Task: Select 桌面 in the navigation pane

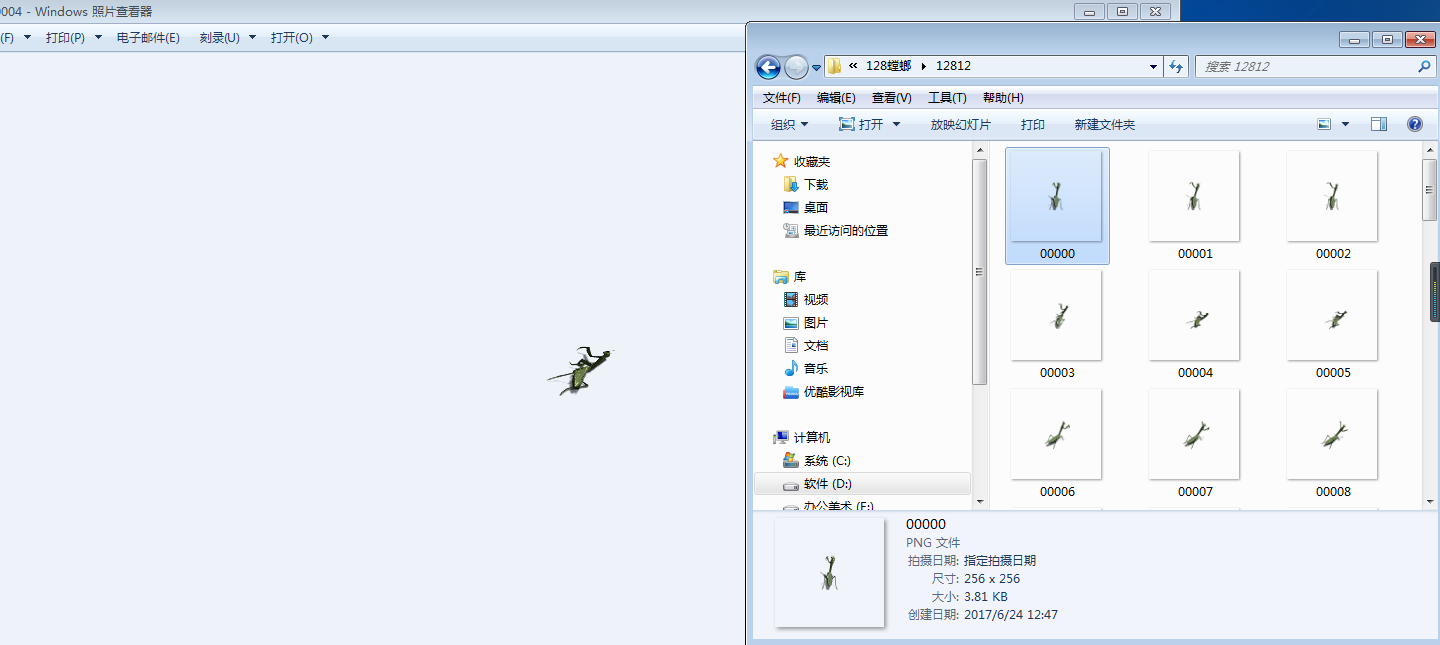Action: [x=816, y=208]
